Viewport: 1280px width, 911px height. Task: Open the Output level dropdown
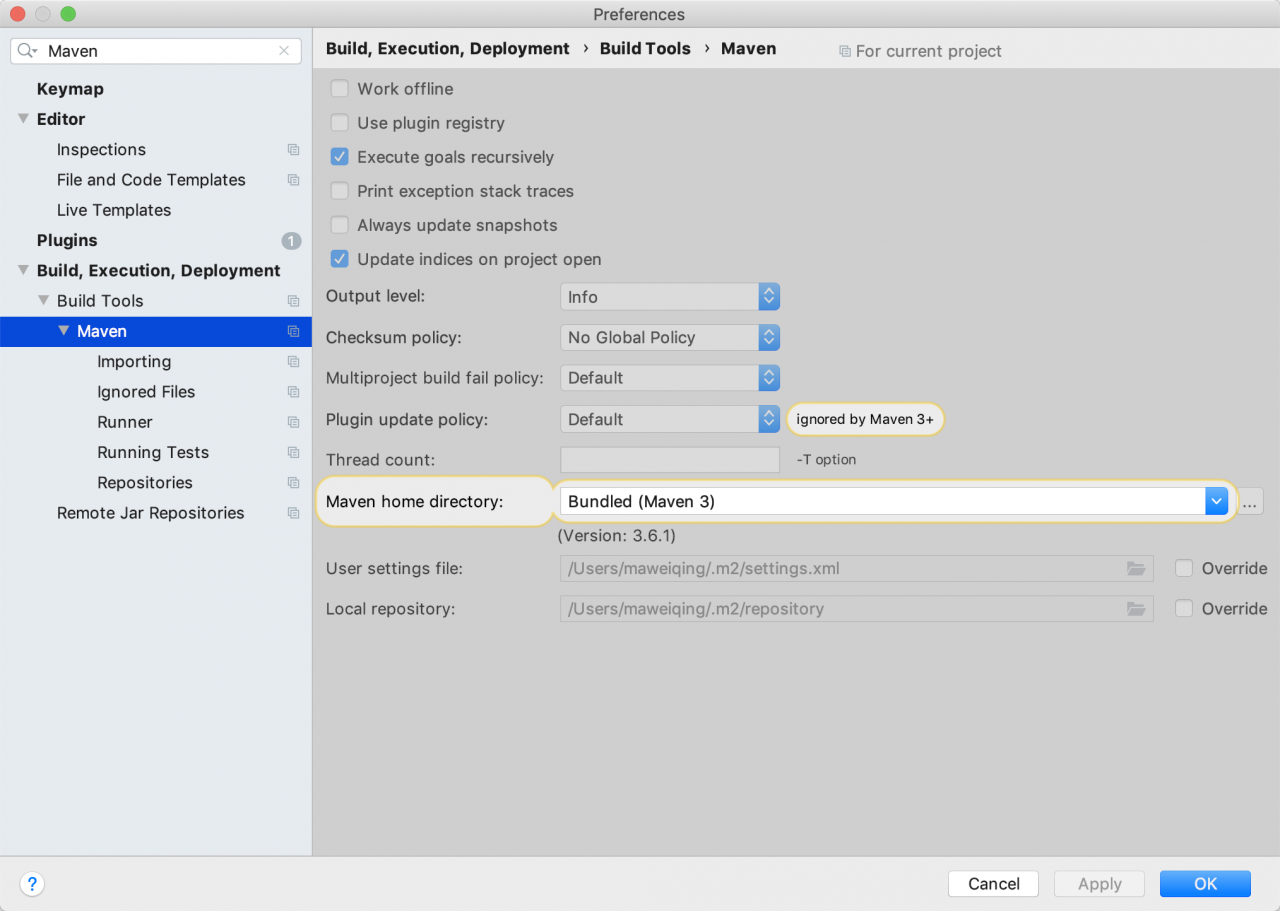tap(669, 297)
